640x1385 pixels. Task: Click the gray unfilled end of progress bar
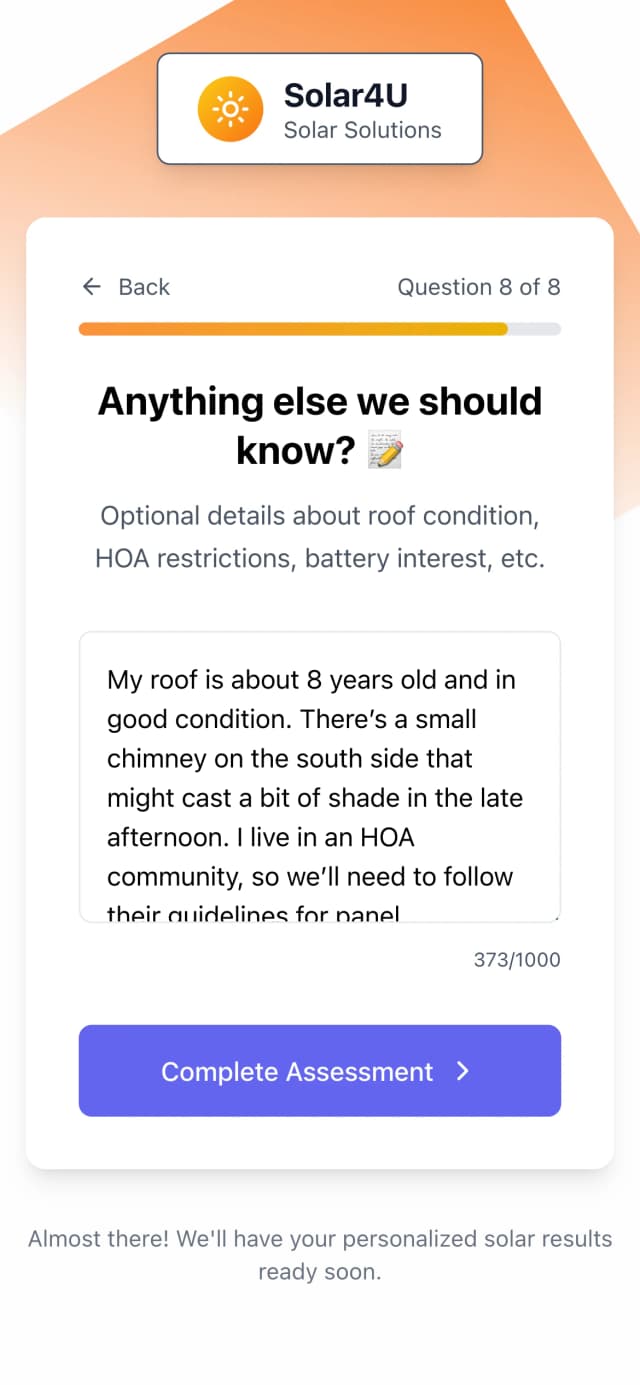tap(534, 329)
